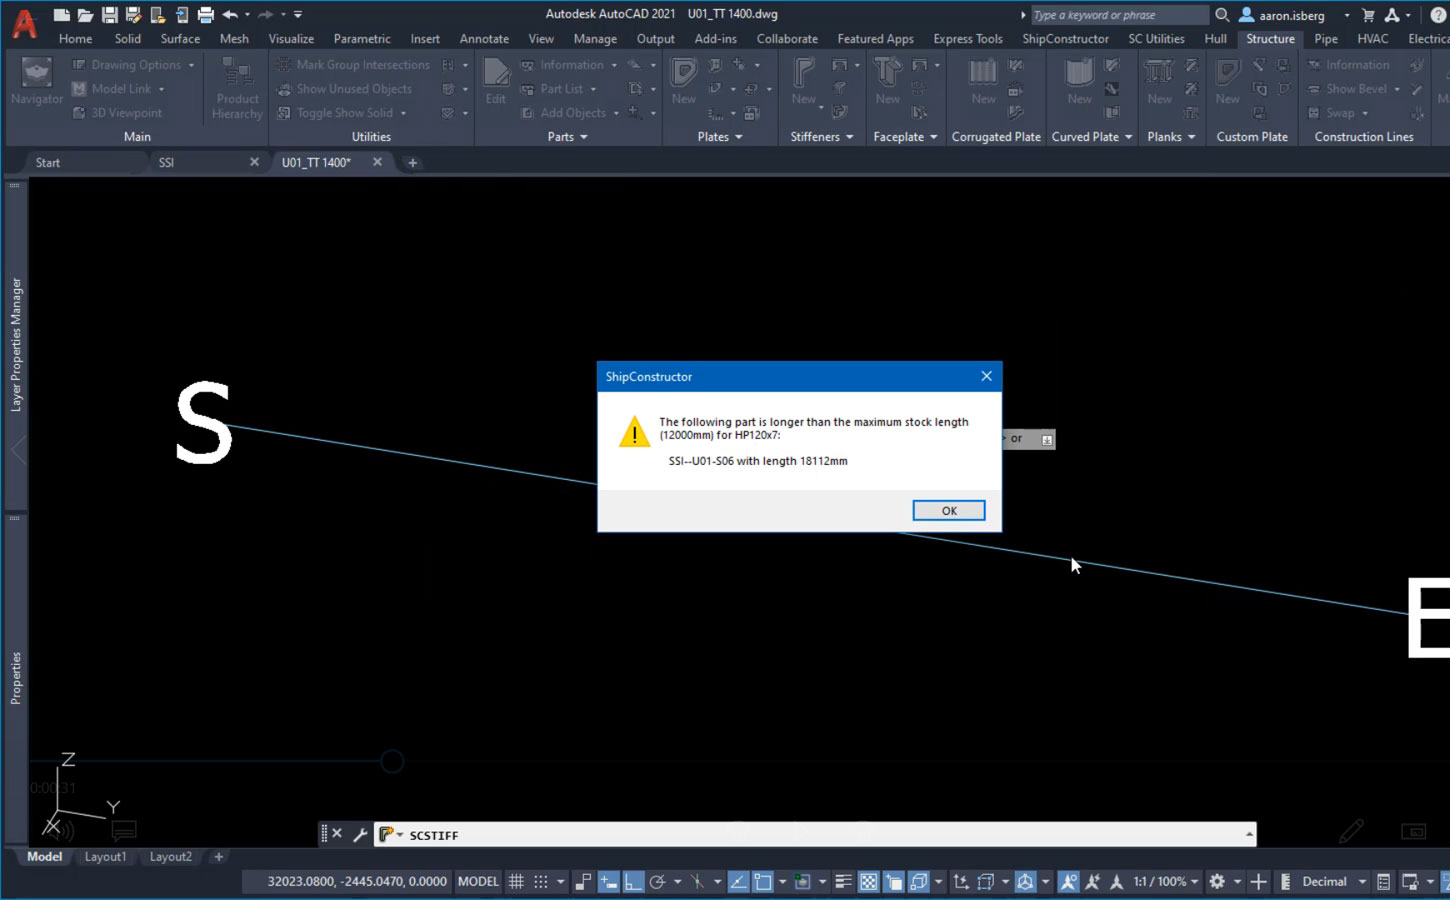Click the New stiffener icon in Stiffeners panel
The image size is (1450, 900).
(x=804, y=82)
